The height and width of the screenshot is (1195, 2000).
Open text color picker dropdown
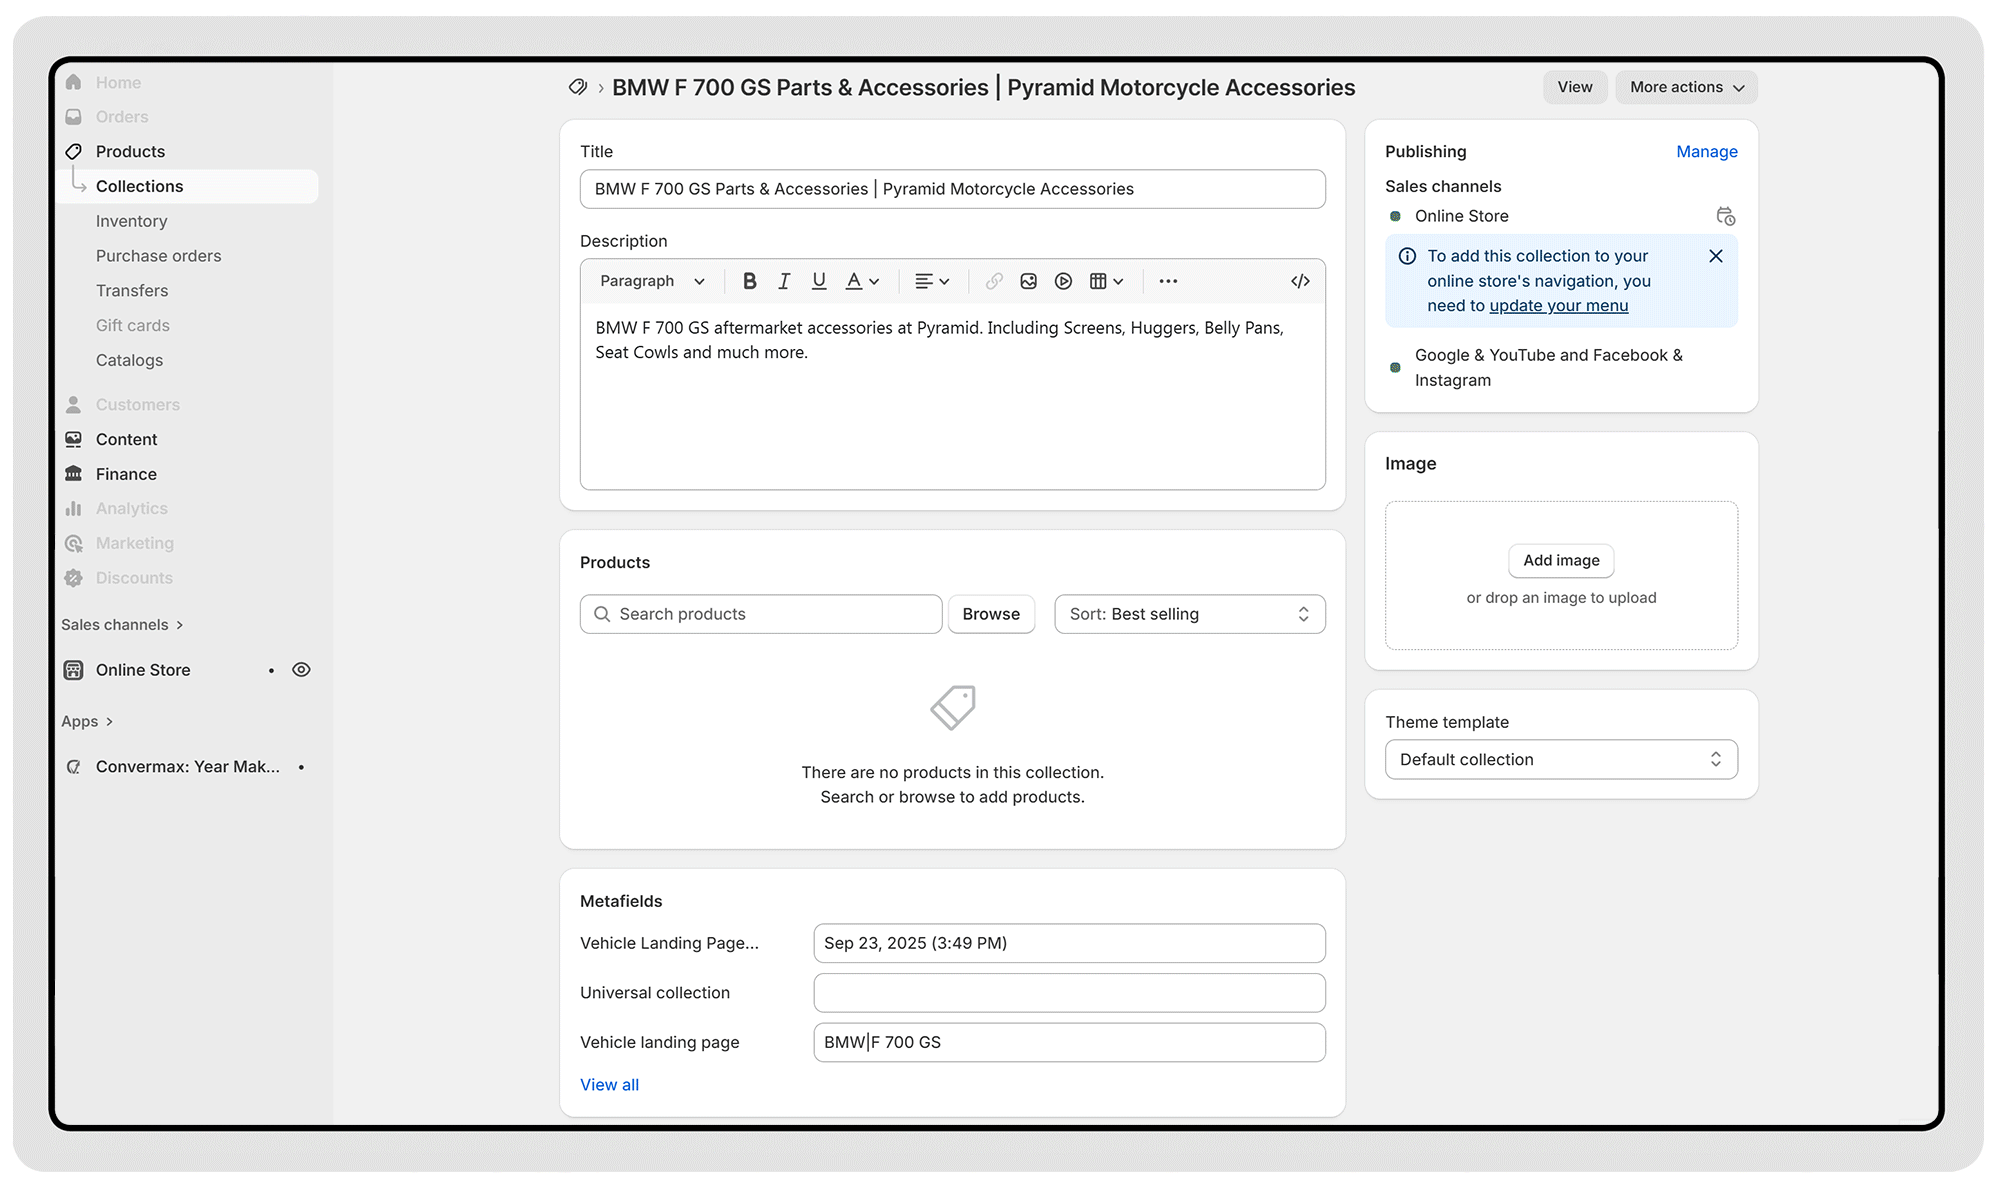click(862, 281)
